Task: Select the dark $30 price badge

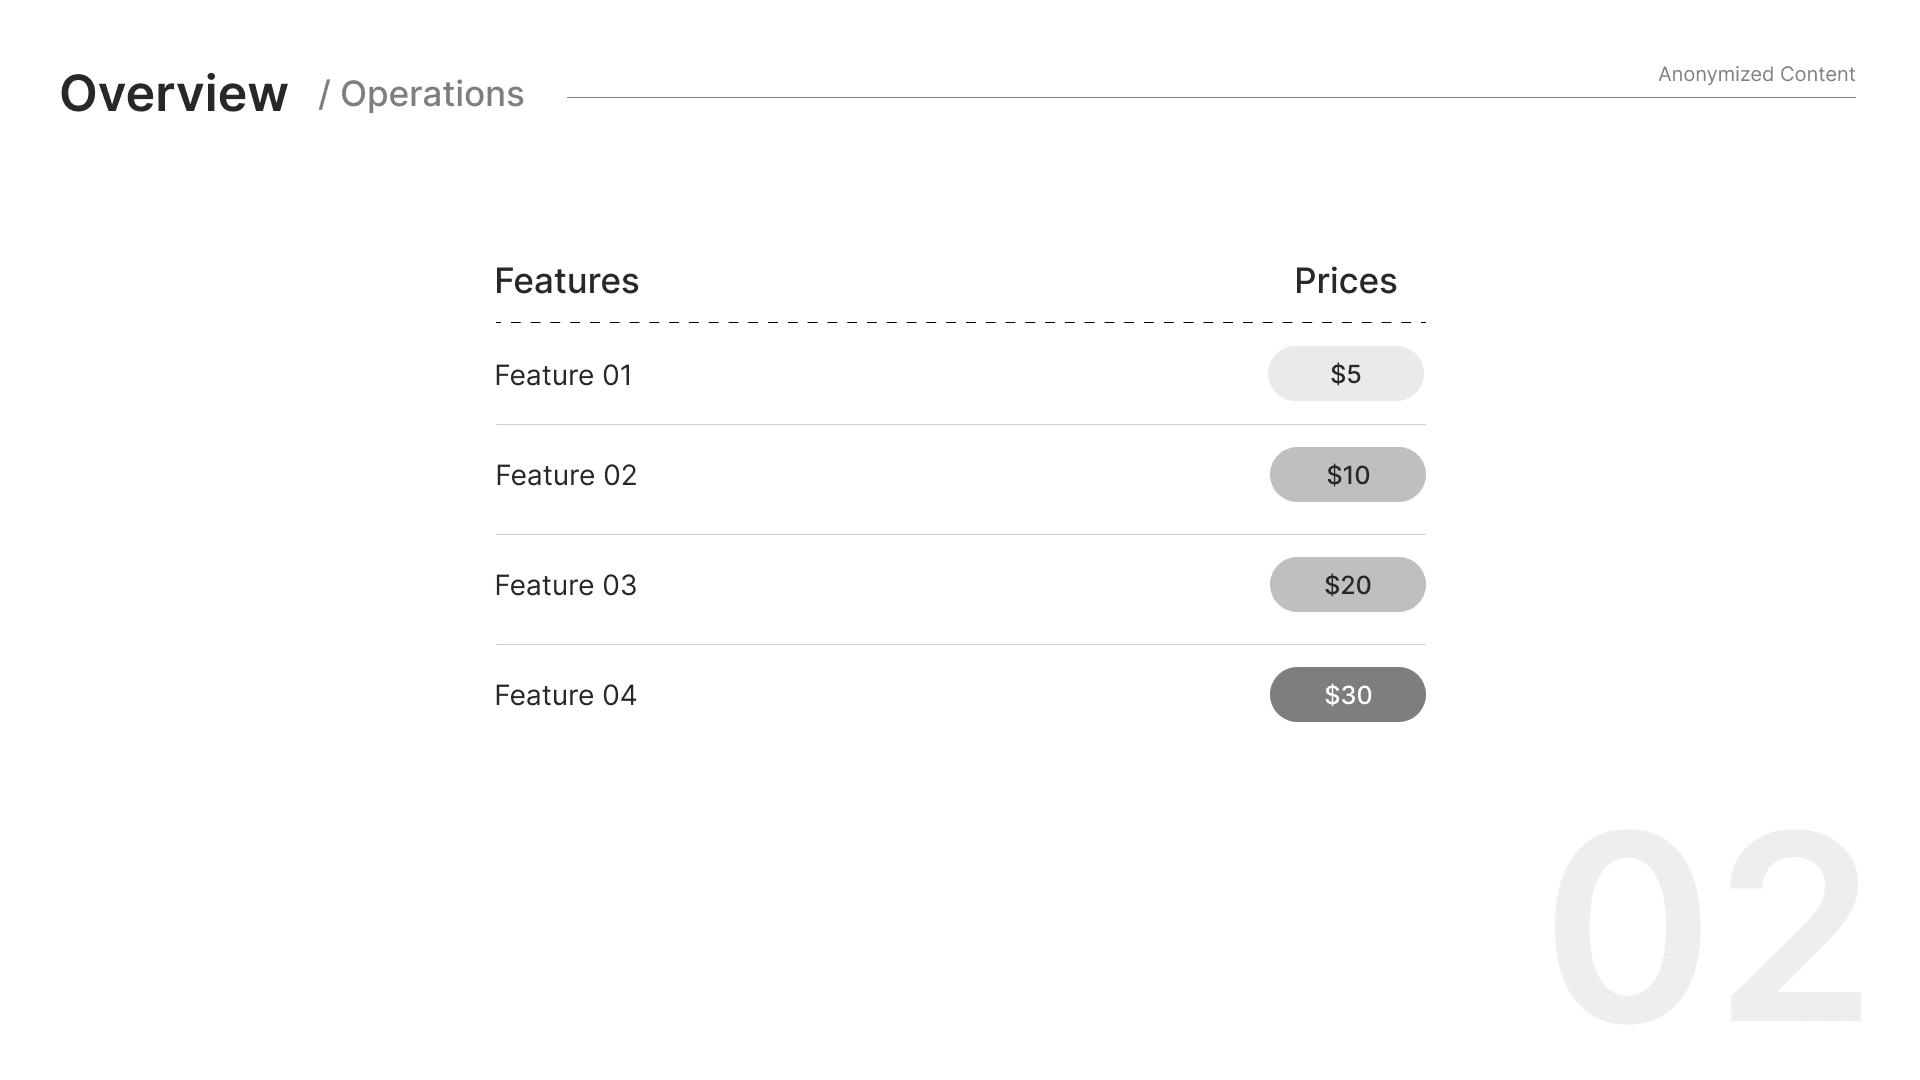Action: point(1347,695)
